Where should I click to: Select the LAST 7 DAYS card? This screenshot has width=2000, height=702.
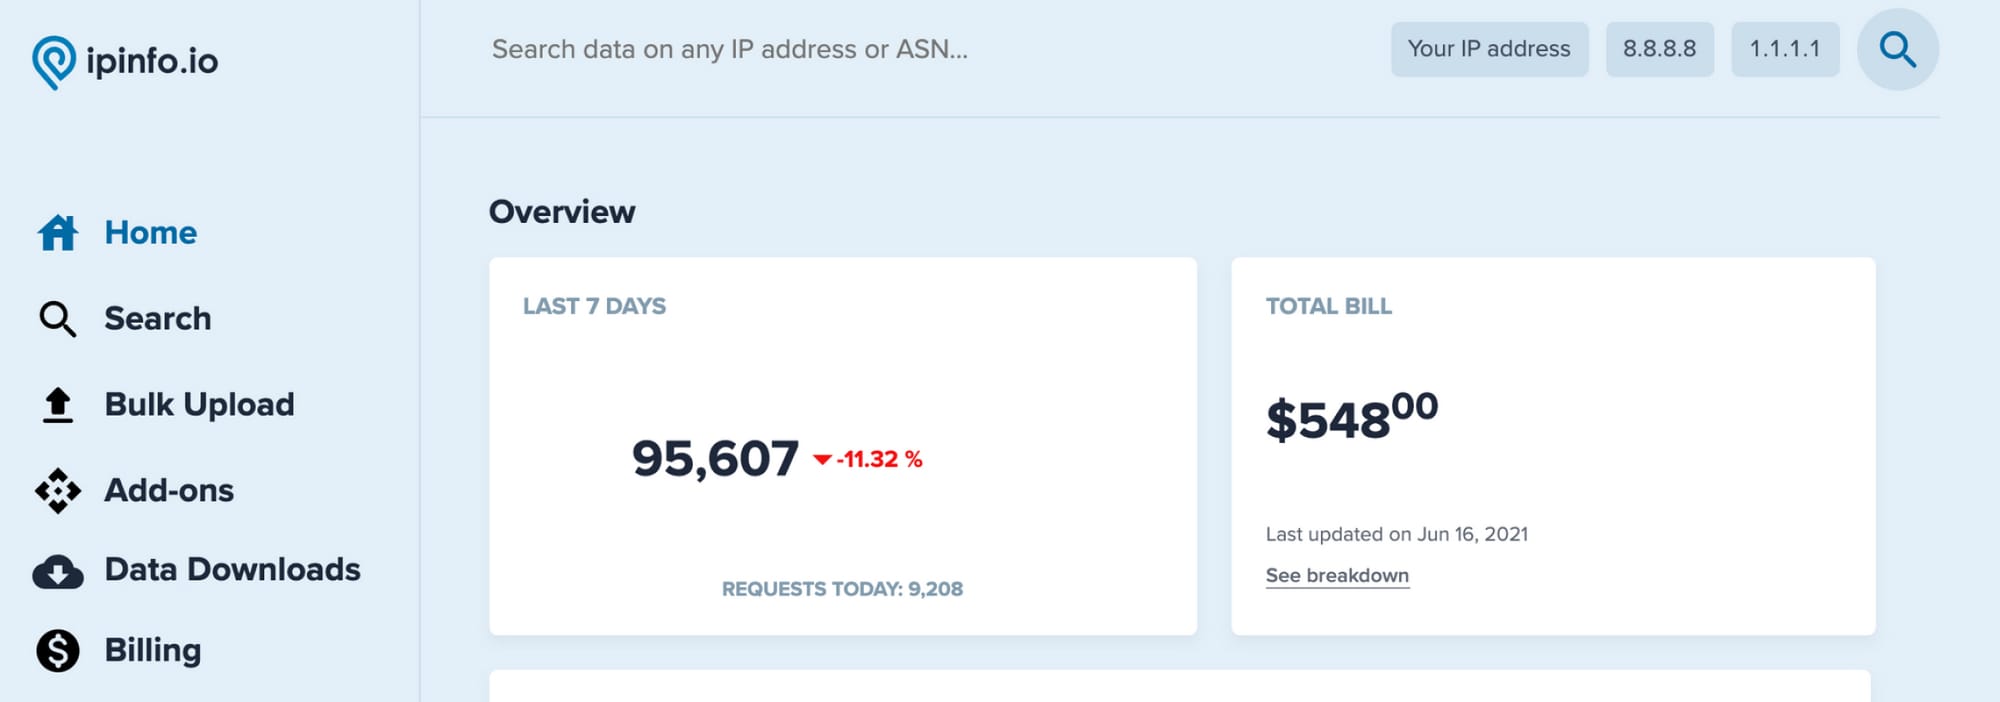click(x=843, y=445)
